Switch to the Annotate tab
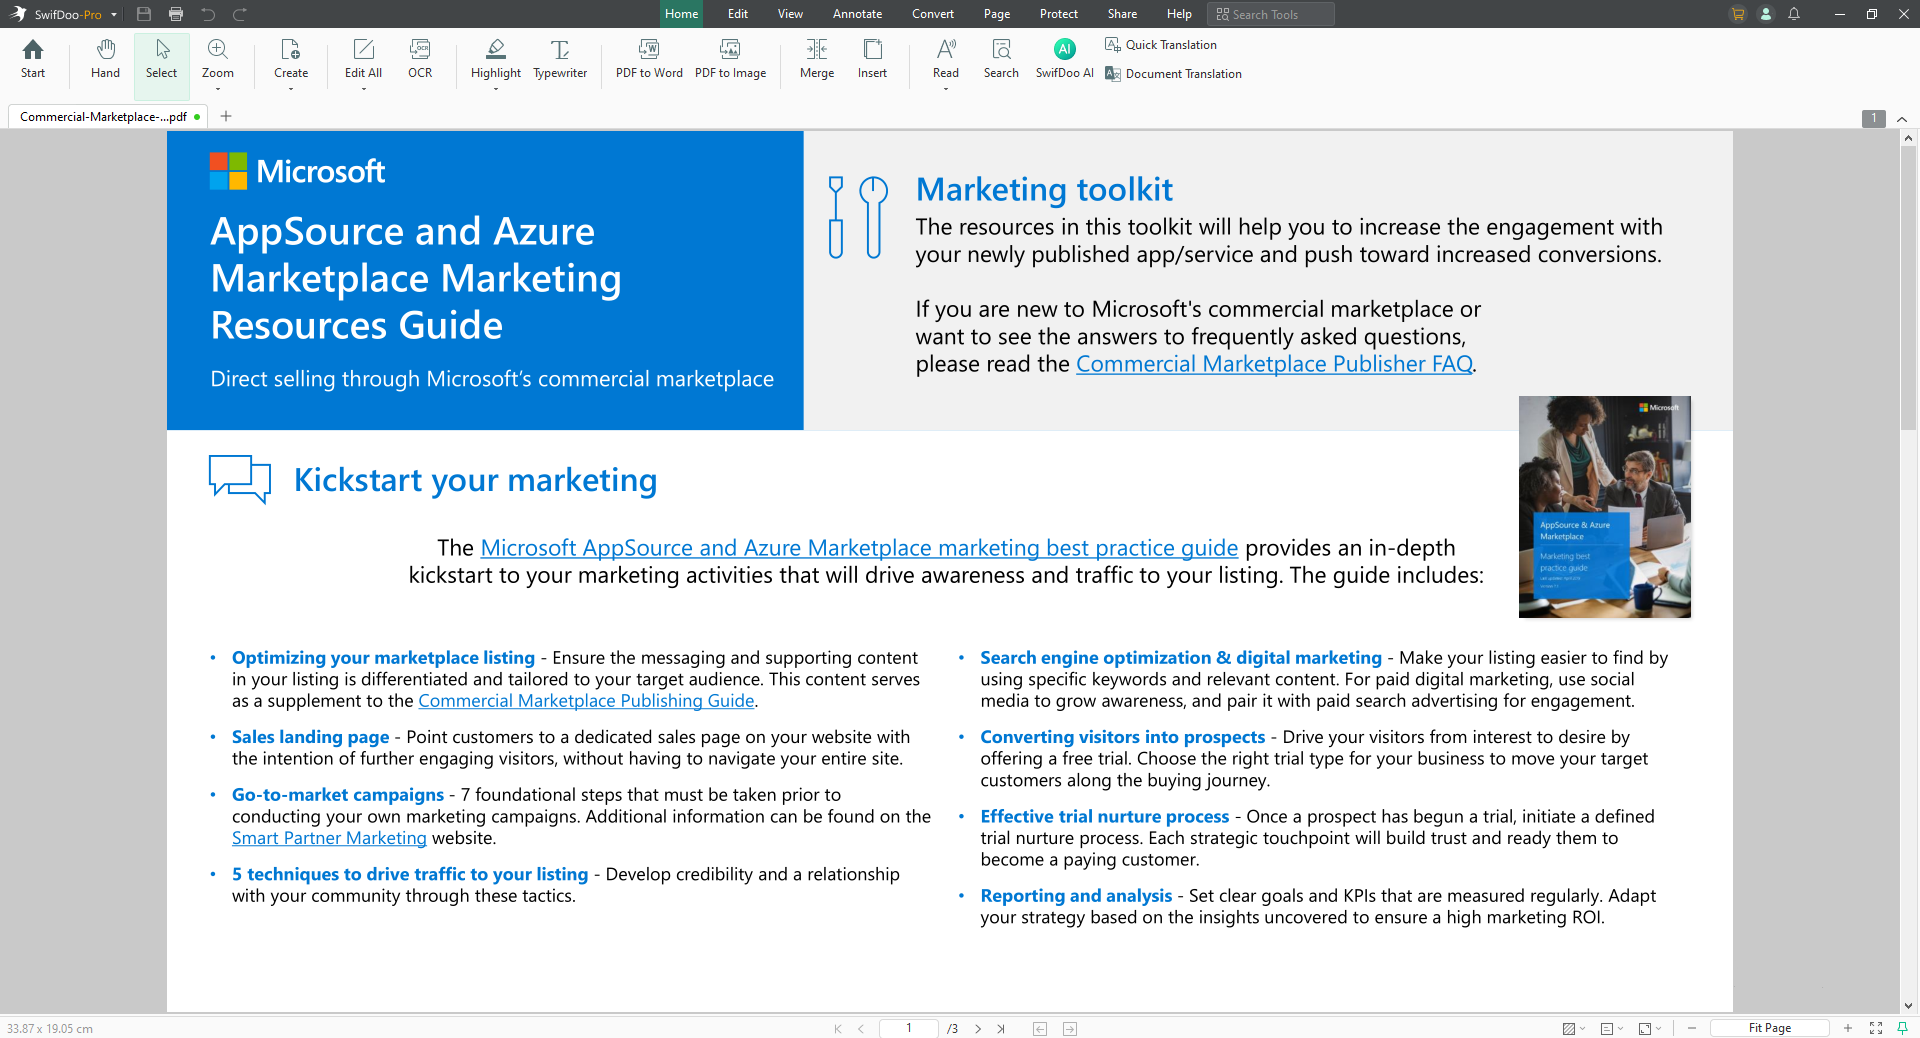Image resolution: width=1920 pixels, height=1038 pixels. [x=857, y=14]
